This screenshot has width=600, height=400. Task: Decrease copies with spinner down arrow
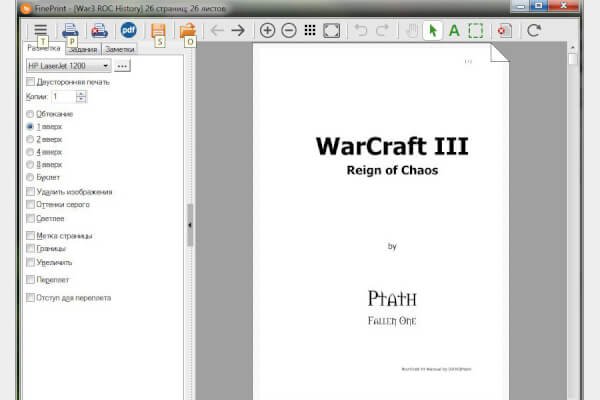tap(81, 100)
